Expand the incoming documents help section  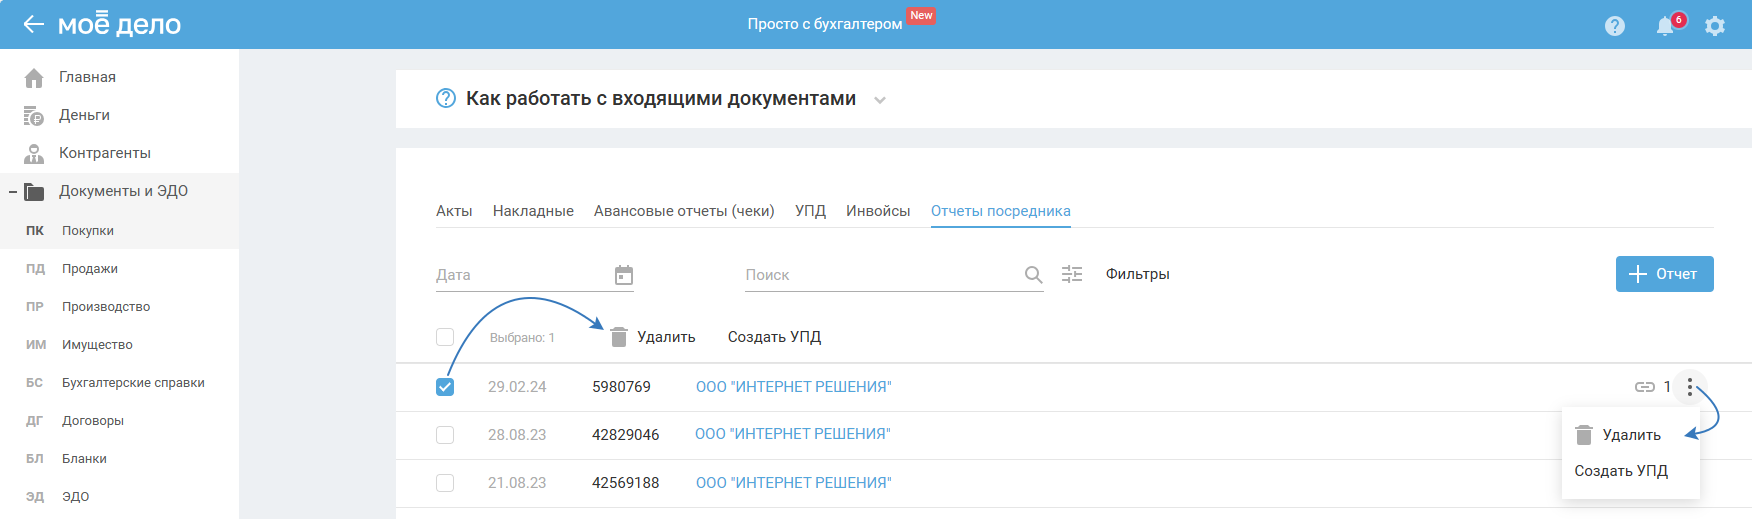click(880, 100)
